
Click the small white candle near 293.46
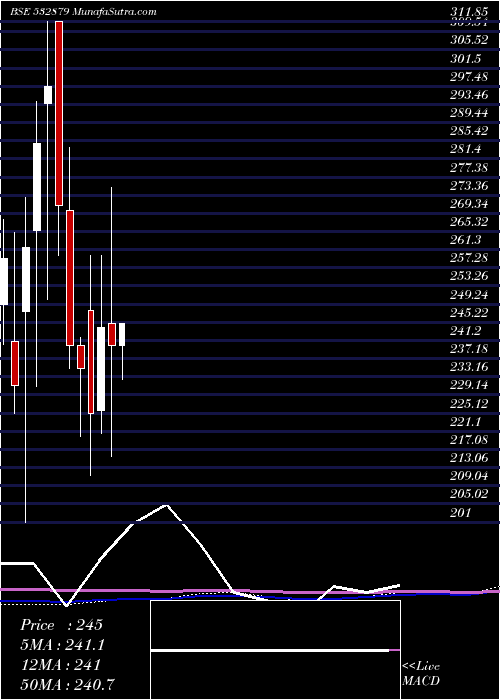point(48,95)
